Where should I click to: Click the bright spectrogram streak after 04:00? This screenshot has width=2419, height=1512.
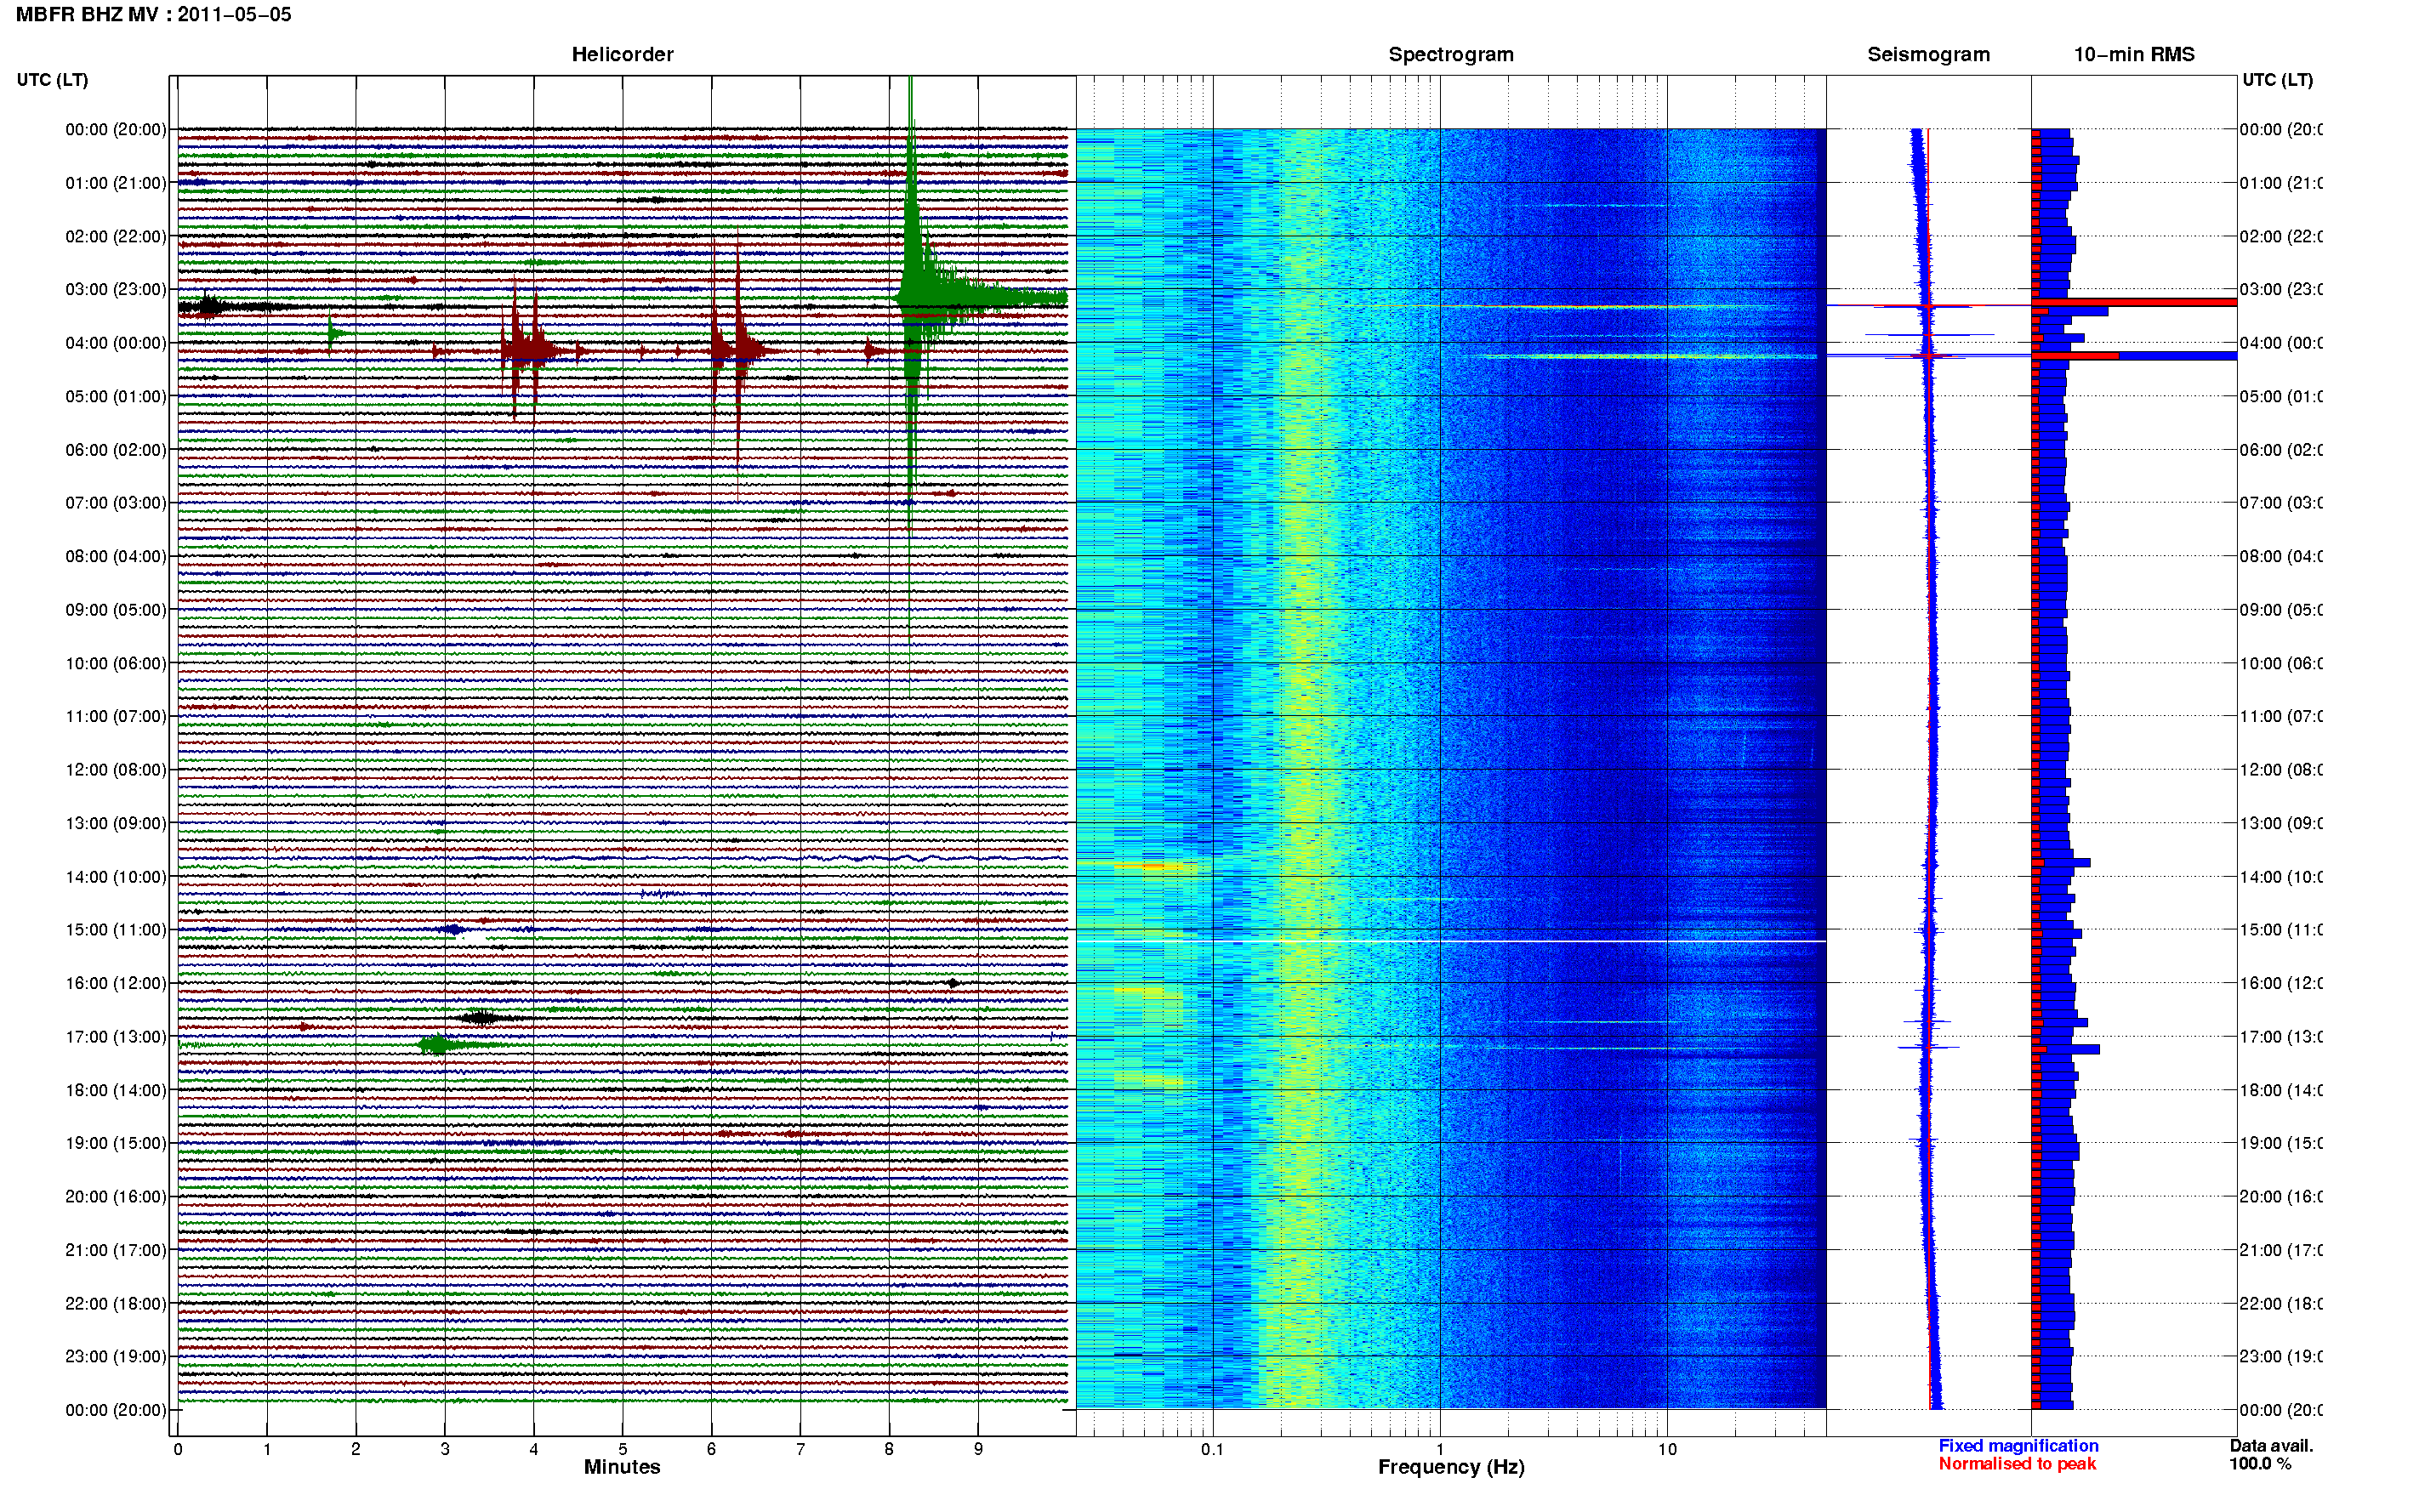[1650, 356]
